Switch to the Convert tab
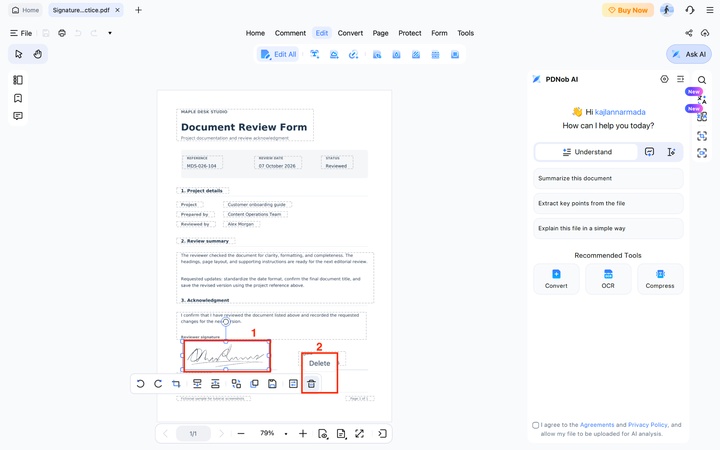720x450 pixels. click(350, 33)
